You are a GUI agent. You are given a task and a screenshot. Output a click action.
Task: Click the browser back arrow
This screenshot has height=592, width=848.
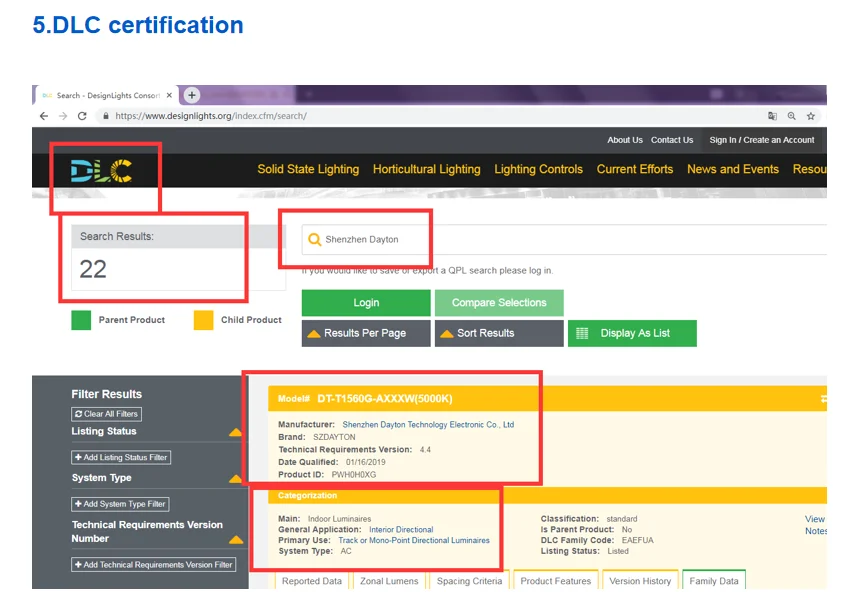pos(44,116)
